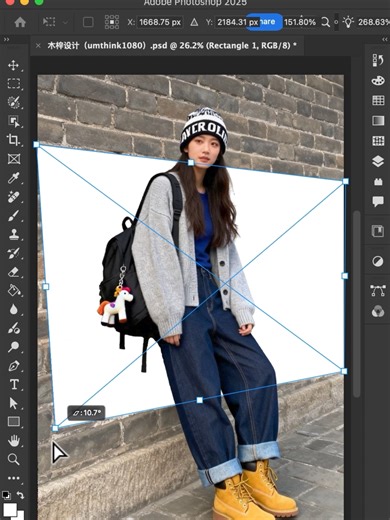Open the Swatches panel
Screen dimensions: 390x520
point(378,100)
